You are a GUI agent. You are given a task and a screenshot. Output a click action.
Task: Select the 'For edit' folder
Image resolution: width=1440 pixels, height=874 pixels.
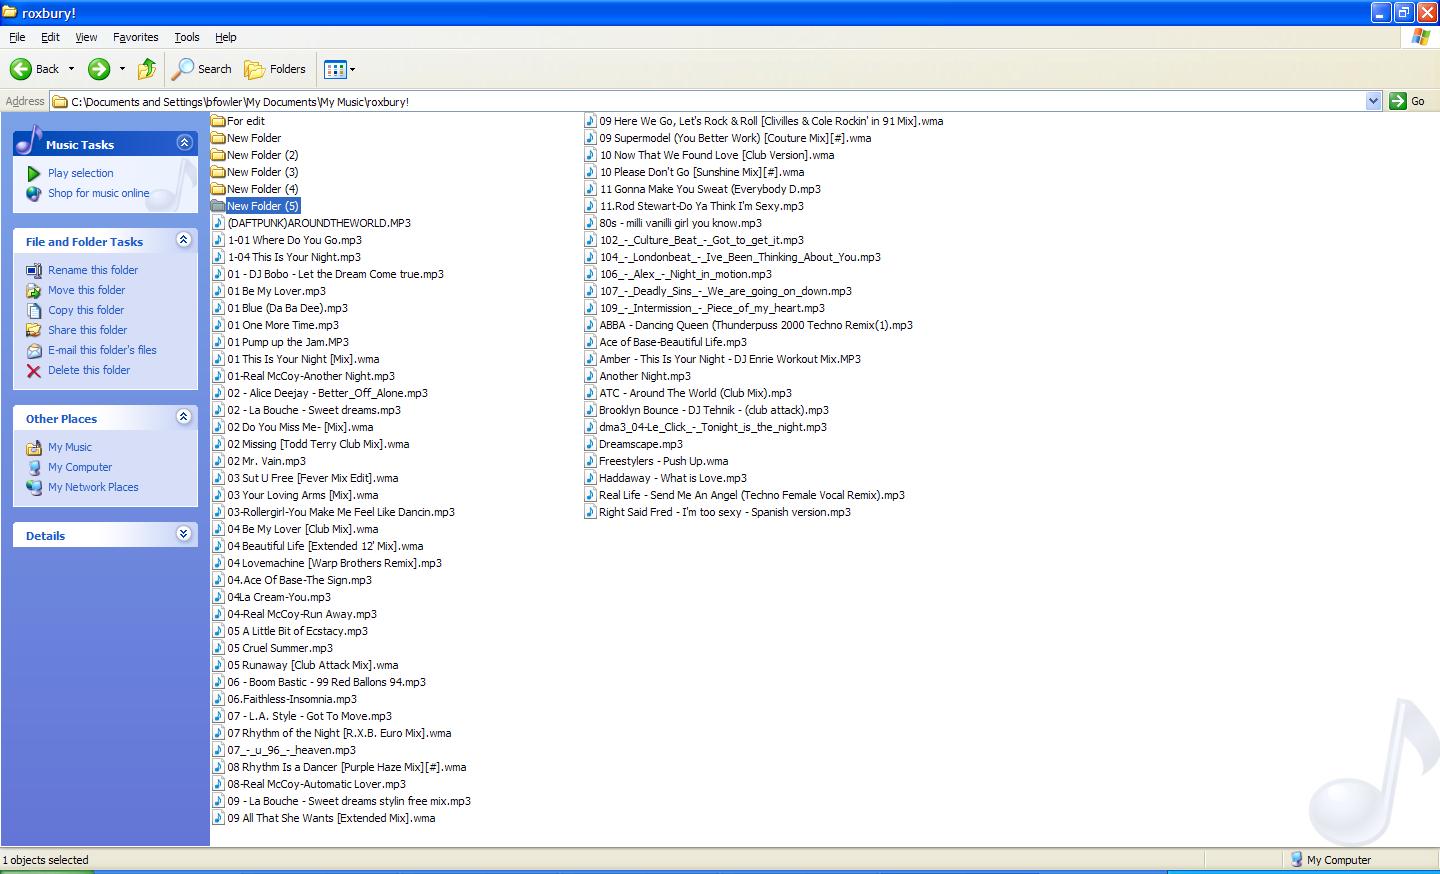tap(245, 121)
